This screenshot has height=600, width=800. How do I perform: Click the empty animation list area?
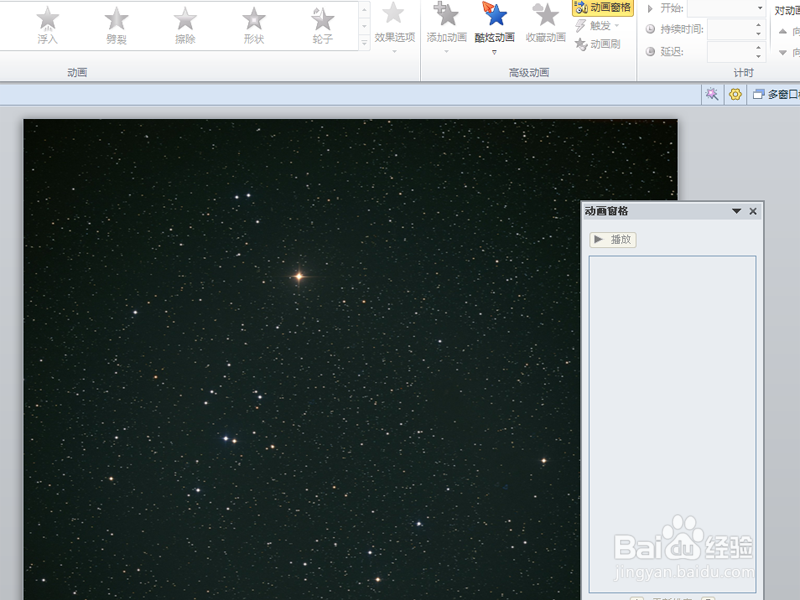672,424
